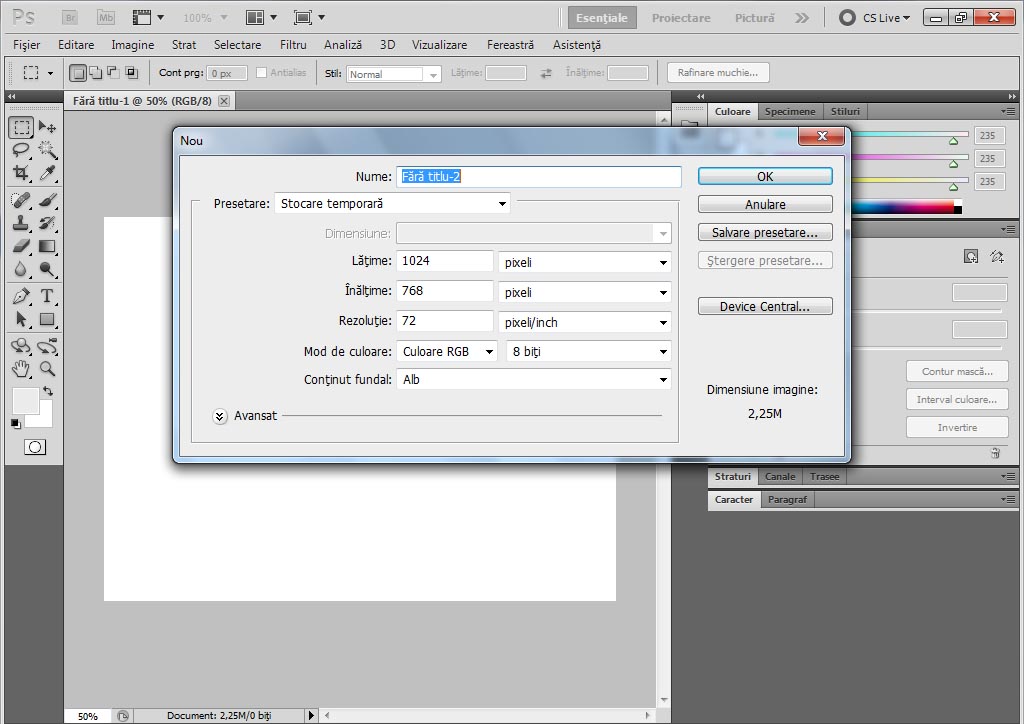Enable New selection mode
Image resolution: width=1024 pixels, height=724 pixels.
pyautogui.click(x=78, y=73)
